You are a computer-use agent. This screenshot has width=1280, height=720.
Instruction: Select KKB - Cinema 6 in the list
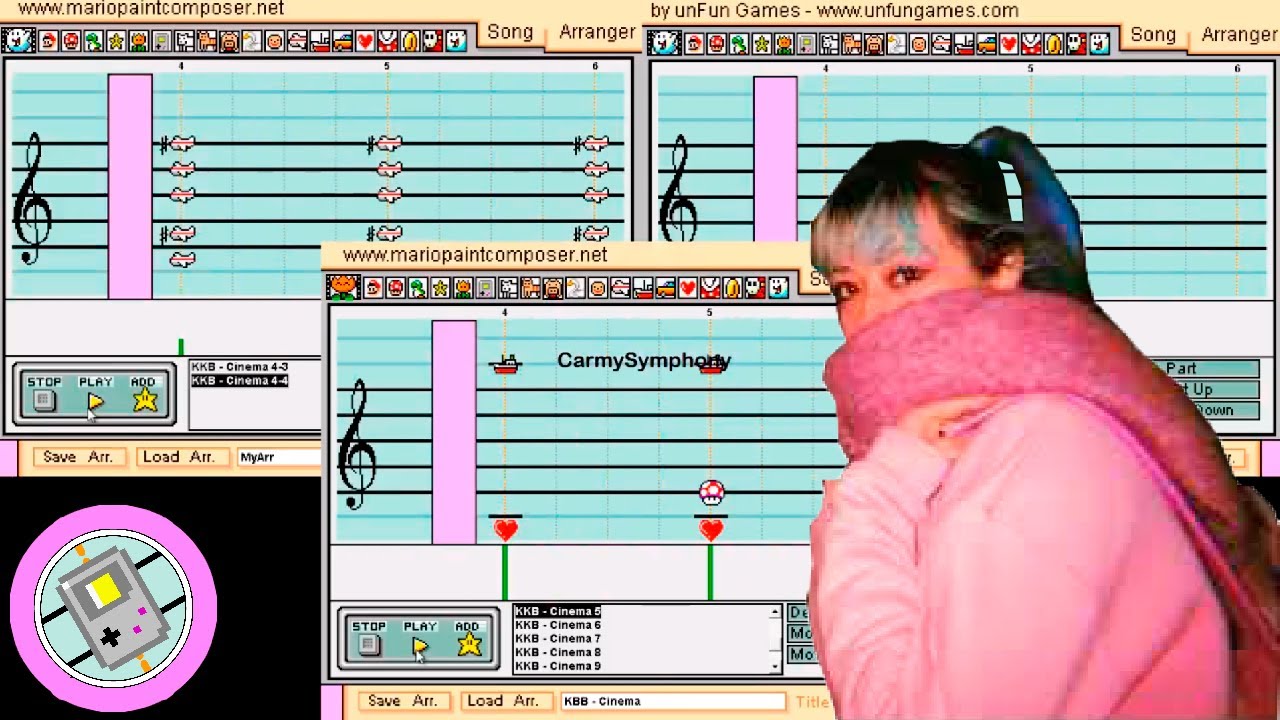click(558, 625)
